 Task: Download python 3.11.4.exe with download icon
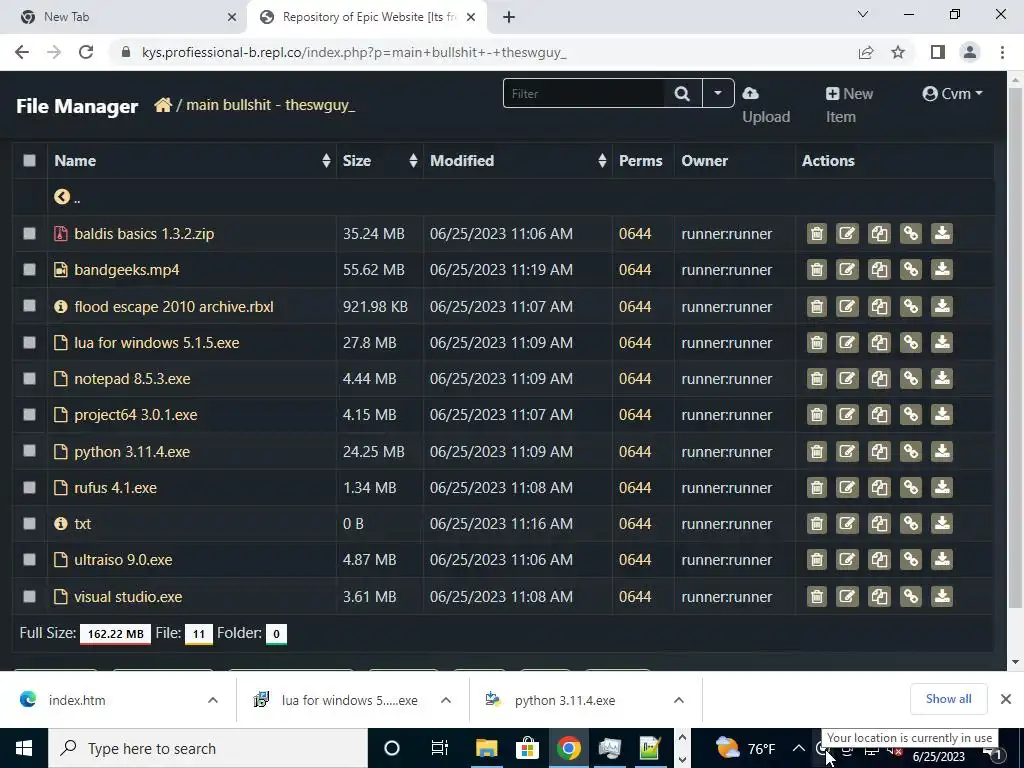[x=942, y=451]
